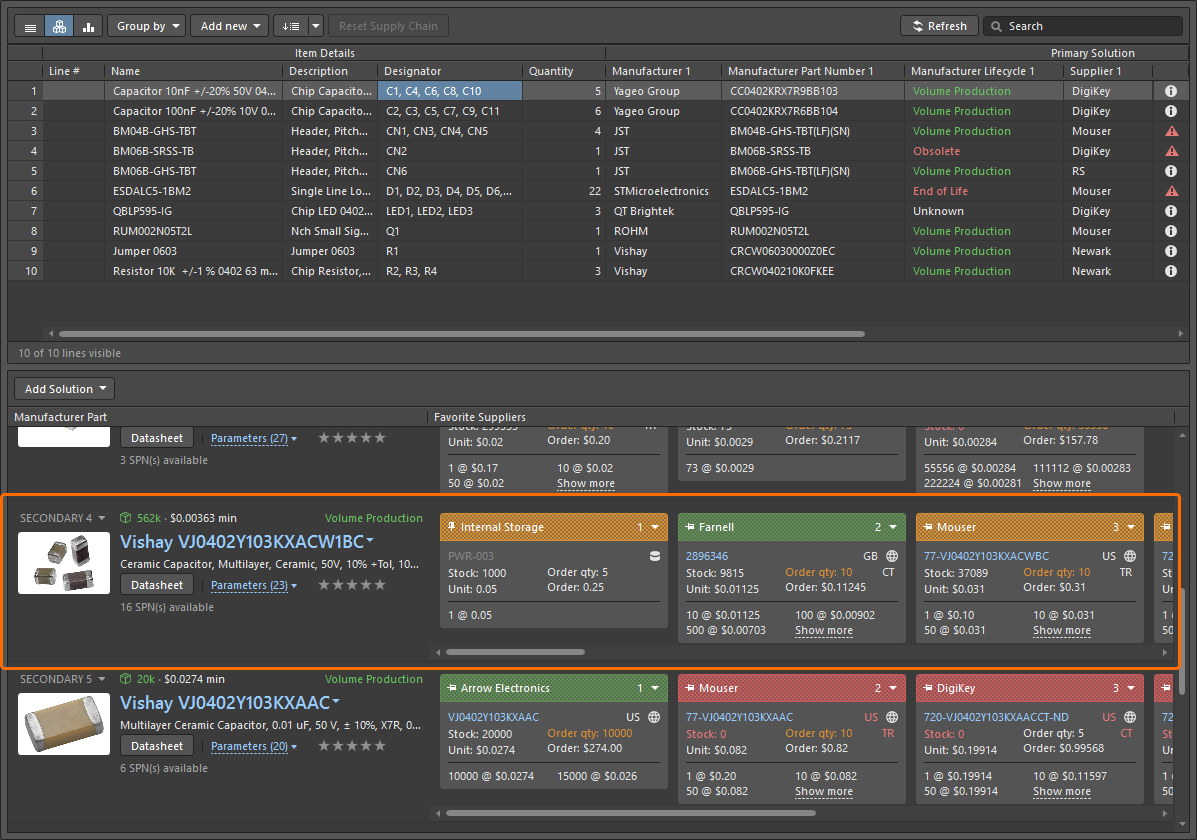This screenshot has height=840, width=1197.
Task: Click the sort order icon button
Action: (289, 26)
